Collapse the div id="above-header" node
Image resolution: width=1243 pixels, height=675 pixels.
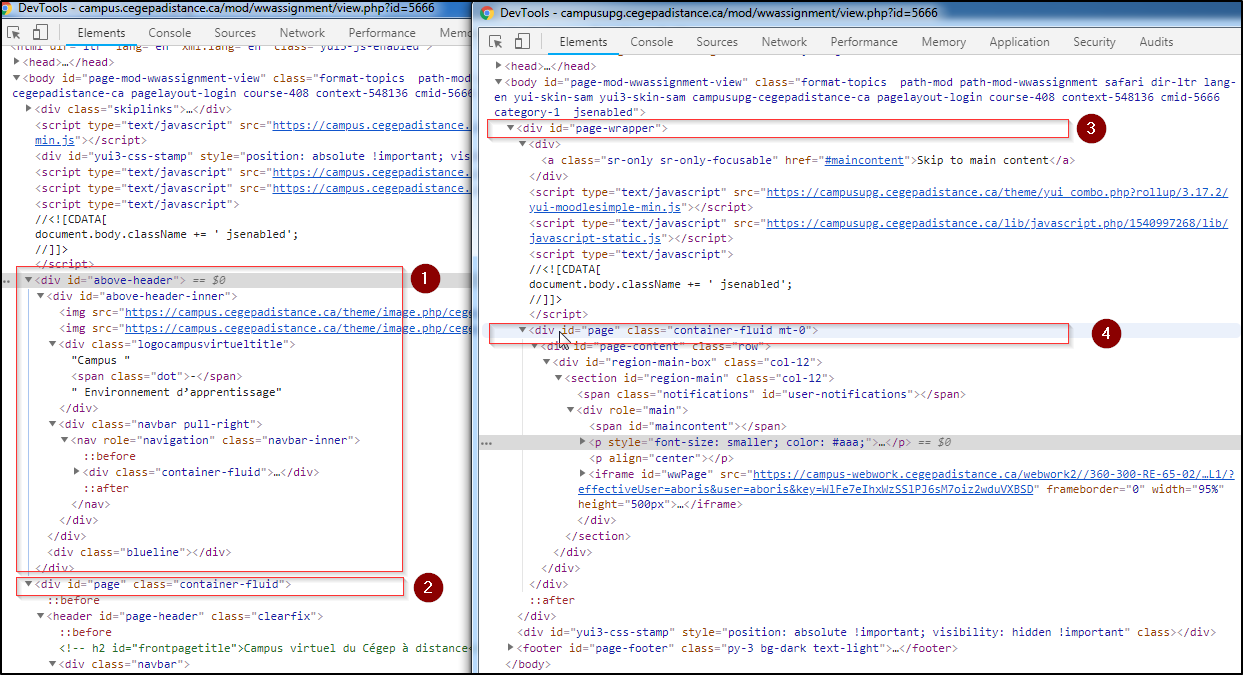[29, 280]
